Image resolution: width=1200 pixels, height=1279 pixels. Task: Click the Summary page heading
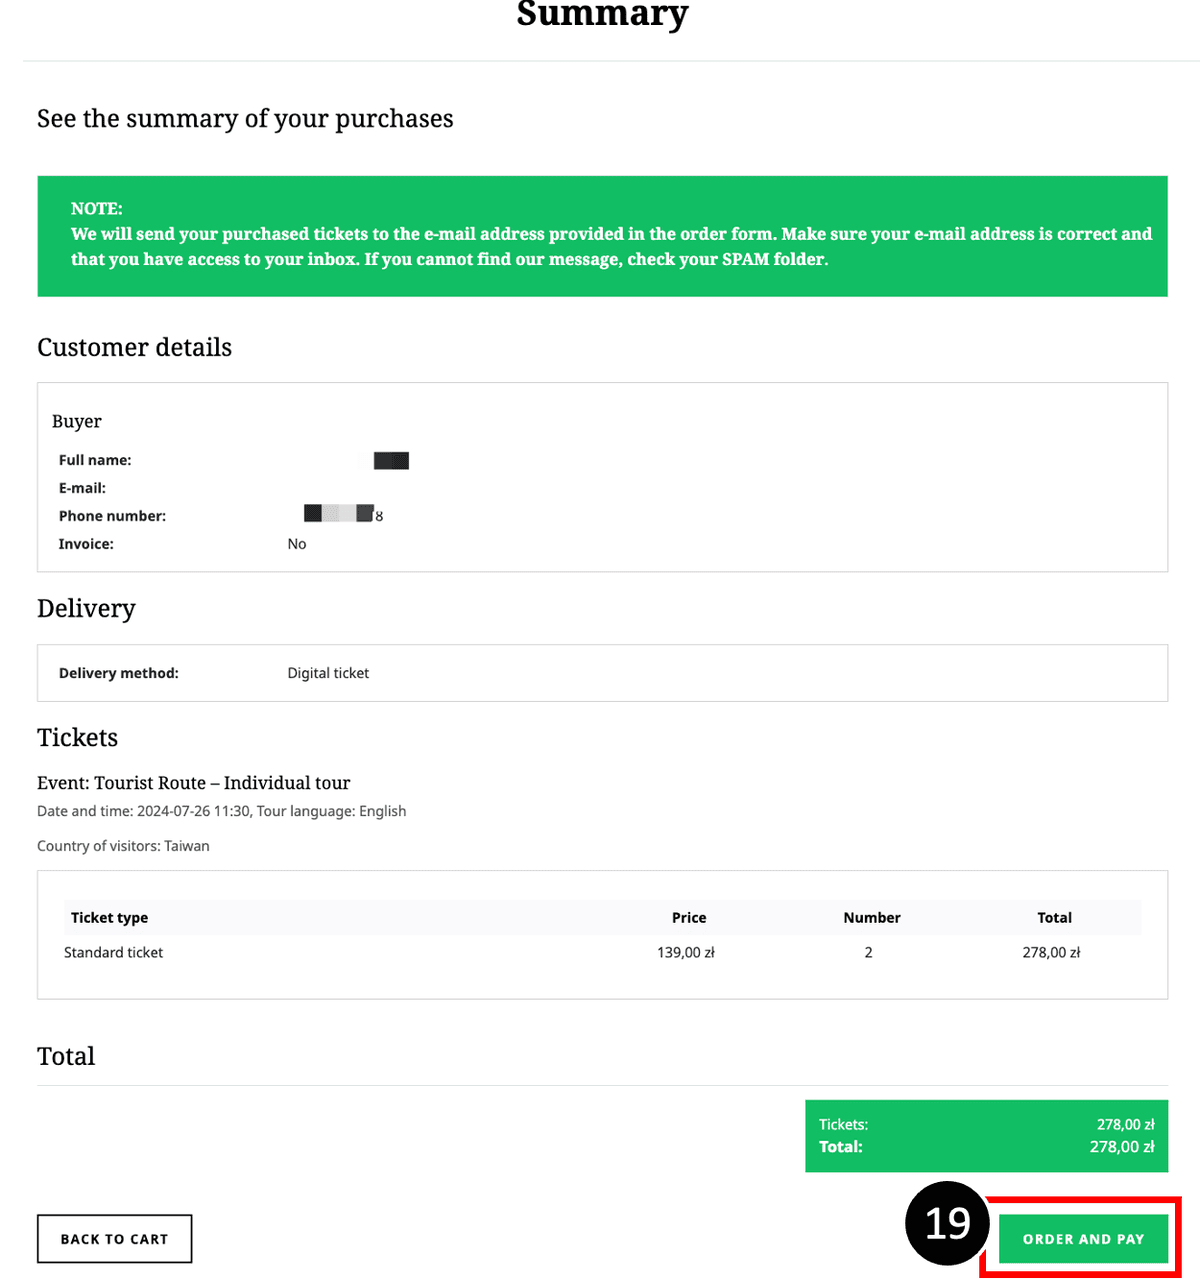[x=602, y=14]
